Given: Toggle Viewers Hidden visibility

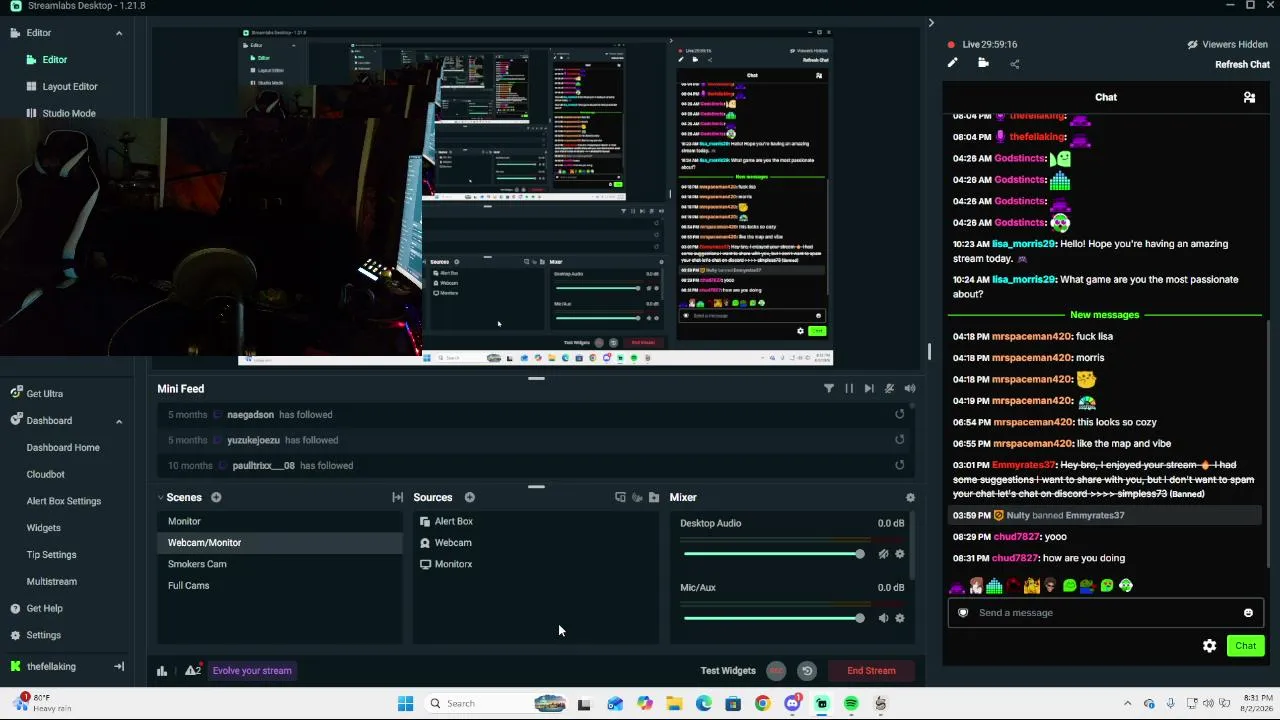Looking at the screenshot, I should pos(1227,44).
